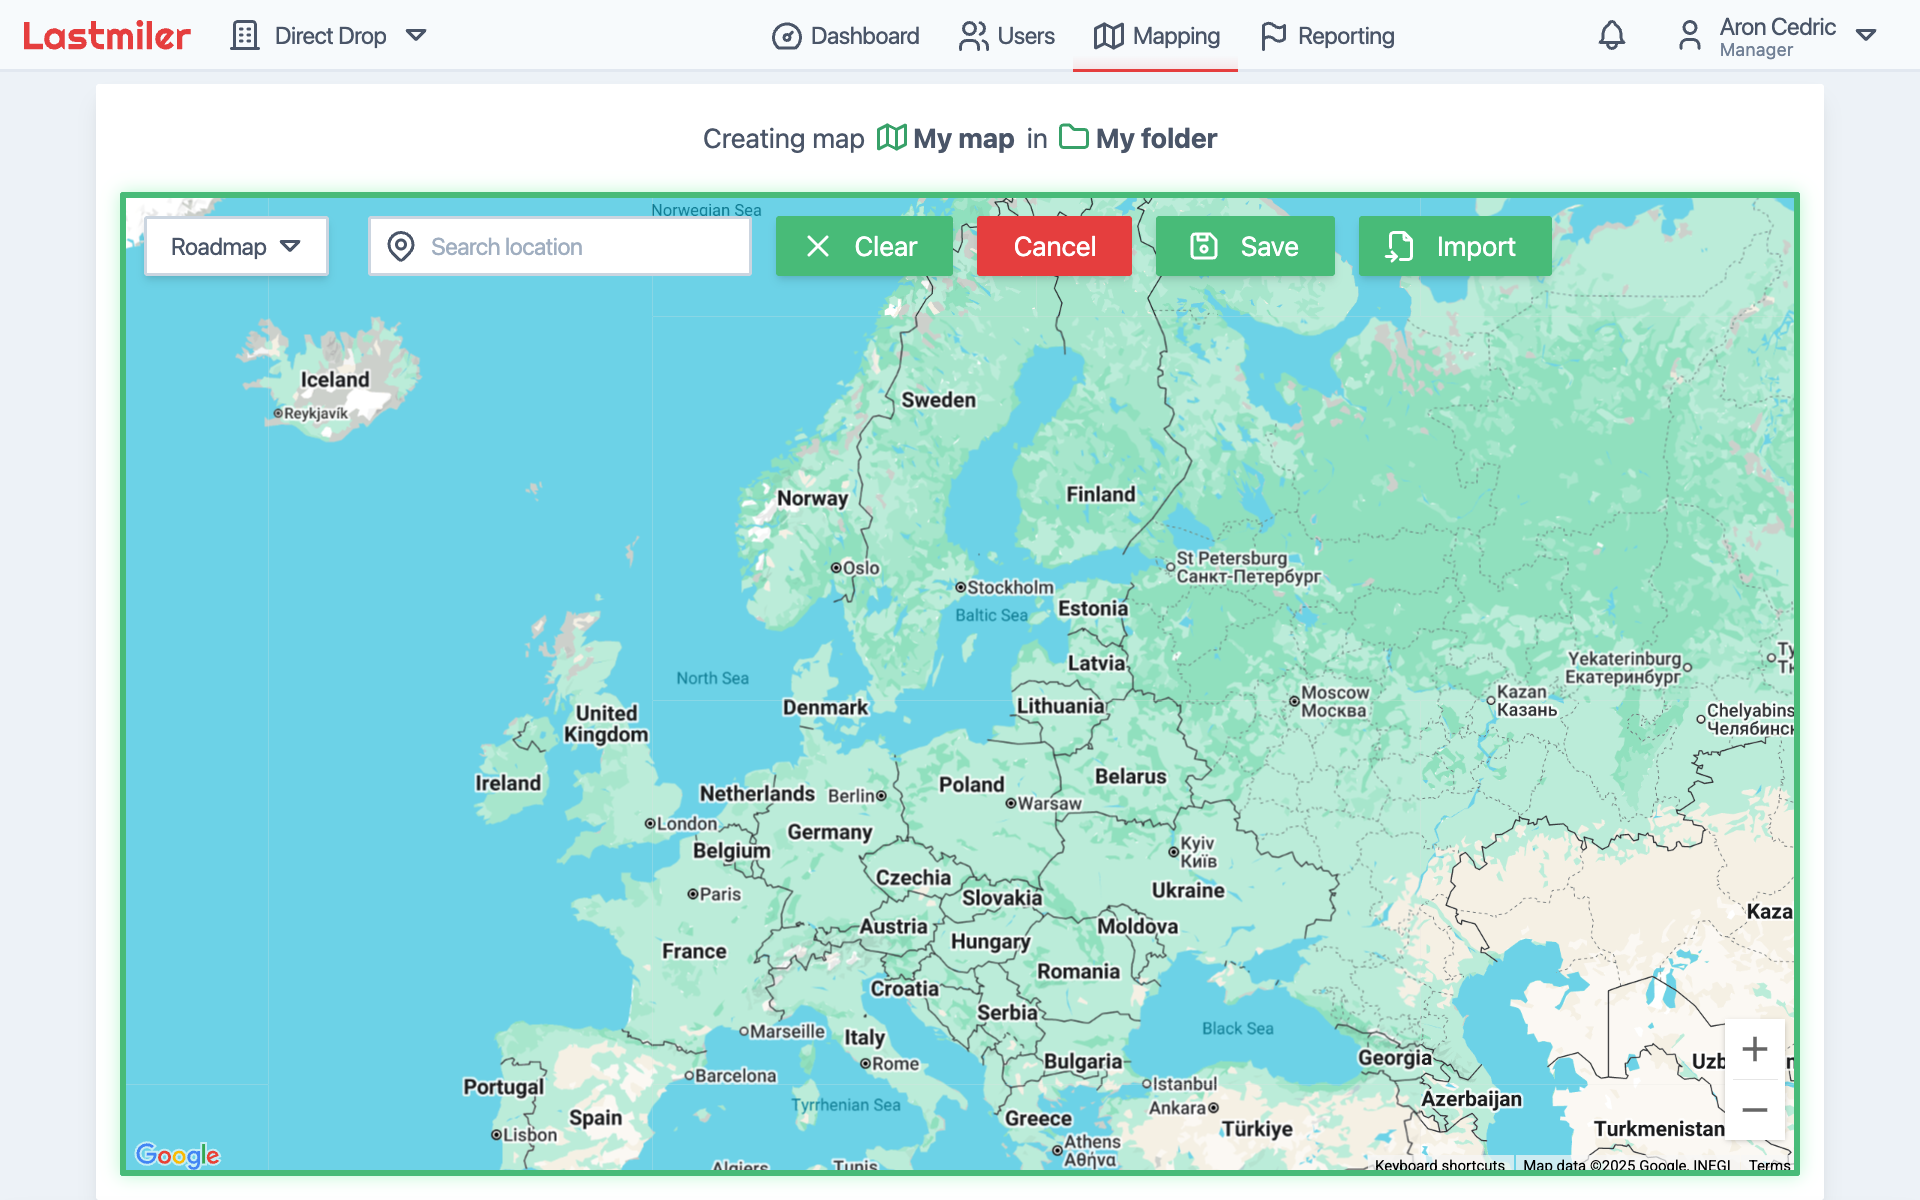Click the Finland label on map
Viewport: 1920px width, 1200px height.
click(1100, 494)
